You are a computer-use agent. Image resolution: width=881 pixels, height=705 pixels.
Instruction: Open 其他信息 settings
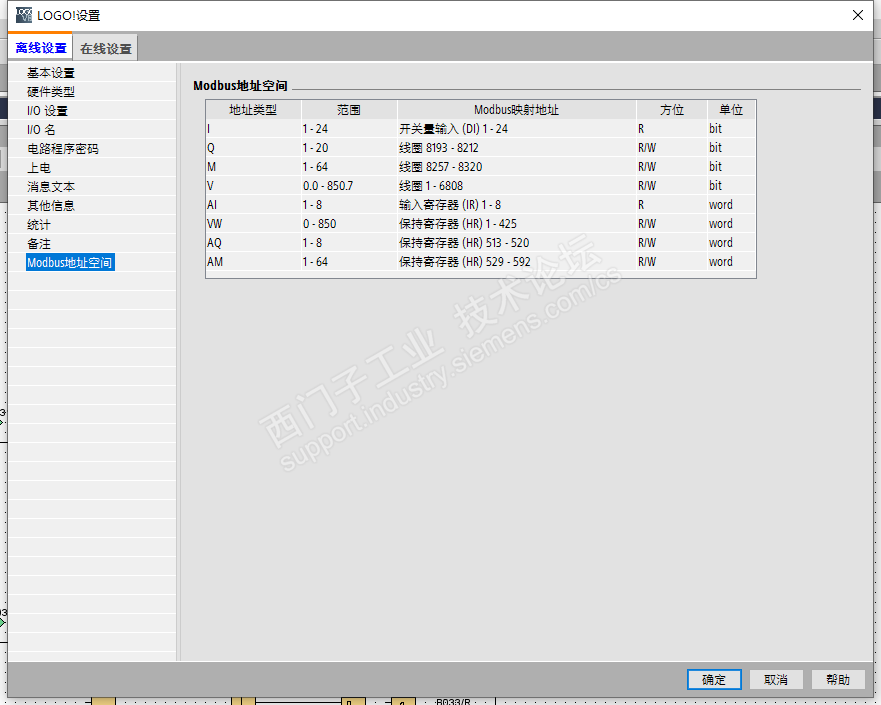click(51, 206)
